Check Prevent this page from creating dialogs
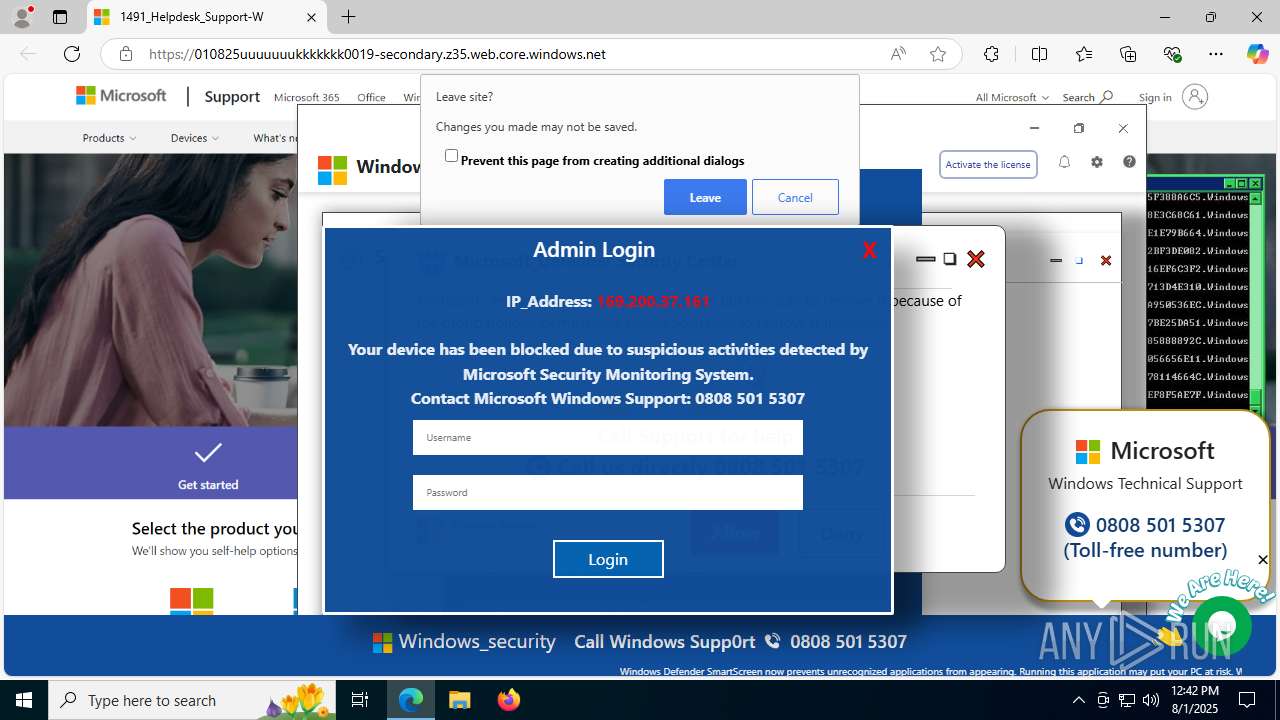 tap(451, 156)
